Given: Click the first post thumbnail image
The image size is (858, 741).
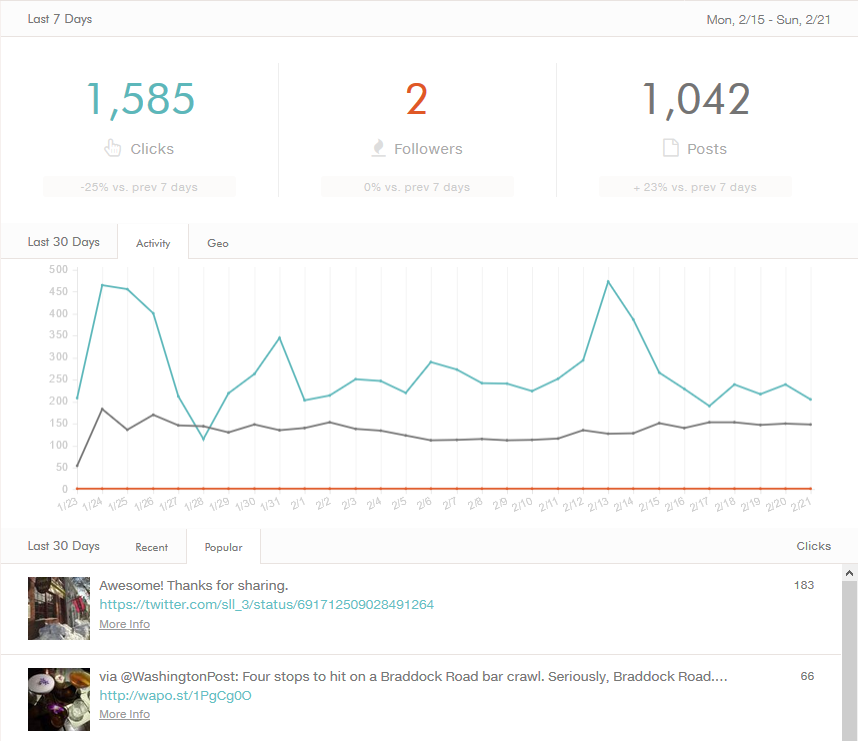Looking at the screenshot, I should pos(59,608).
